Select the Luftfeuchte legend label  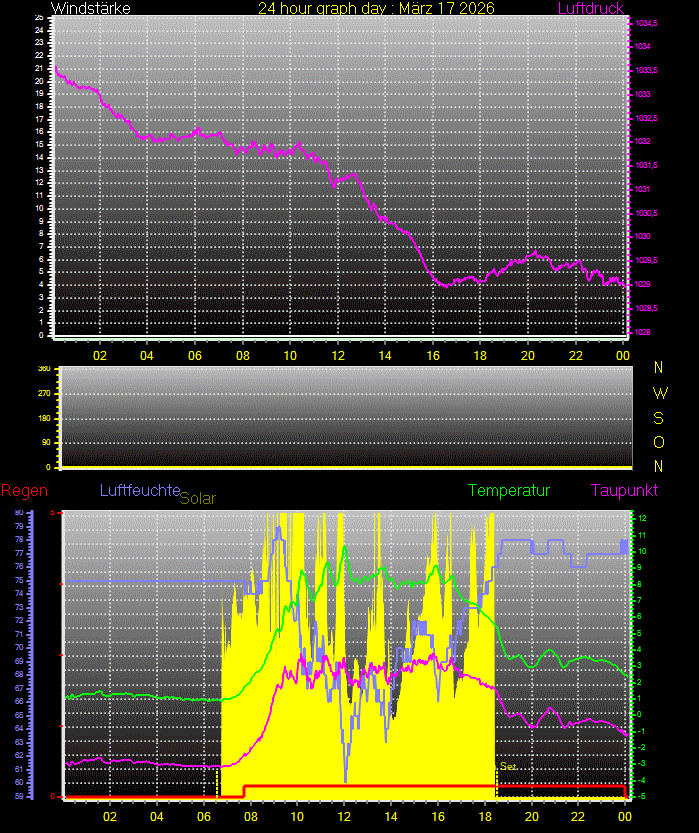[139, 490]
